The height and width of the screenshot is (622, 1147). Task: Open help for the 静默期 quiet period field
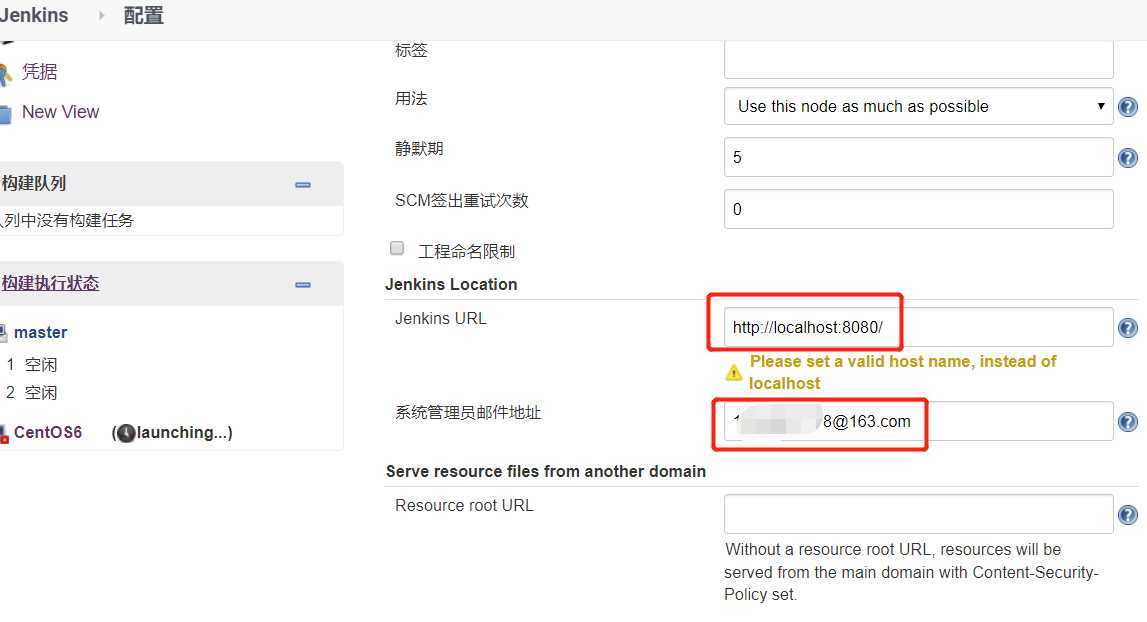(x=1128, y=158)
